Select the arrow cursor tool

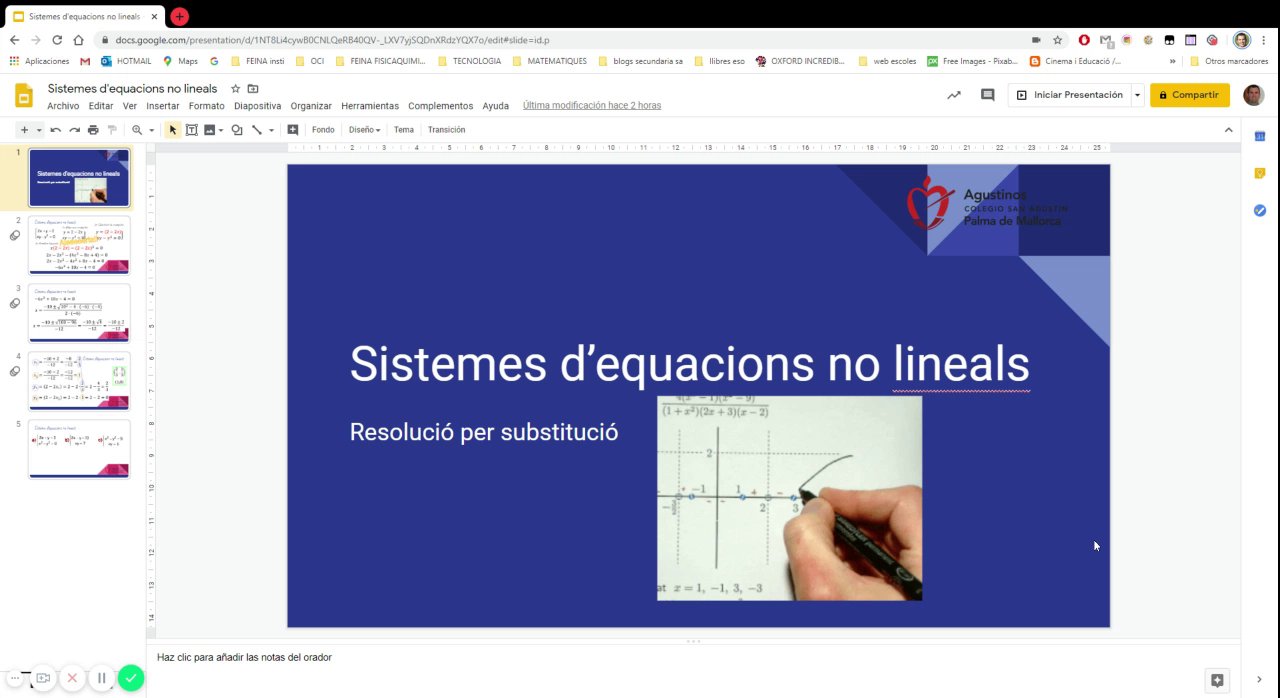pos(173,130)
